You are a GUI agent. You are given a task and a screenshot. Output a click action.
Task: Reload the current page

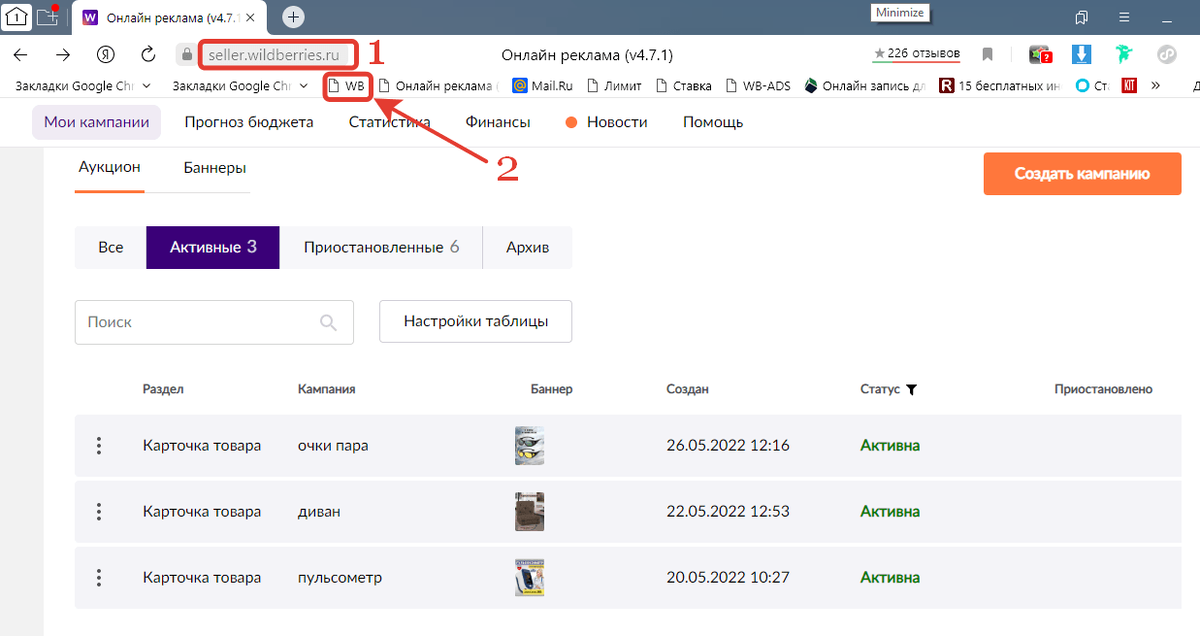[x=148, y=54]
